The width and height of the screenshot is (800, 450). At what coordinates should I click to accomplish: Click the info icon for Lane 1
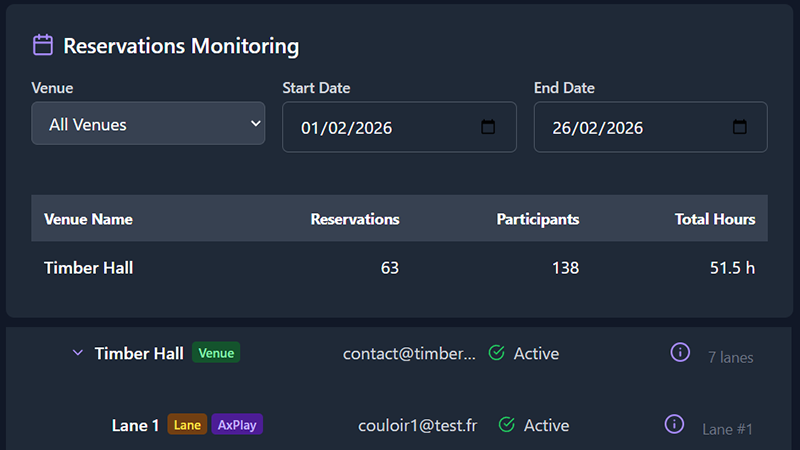[674, 424]
